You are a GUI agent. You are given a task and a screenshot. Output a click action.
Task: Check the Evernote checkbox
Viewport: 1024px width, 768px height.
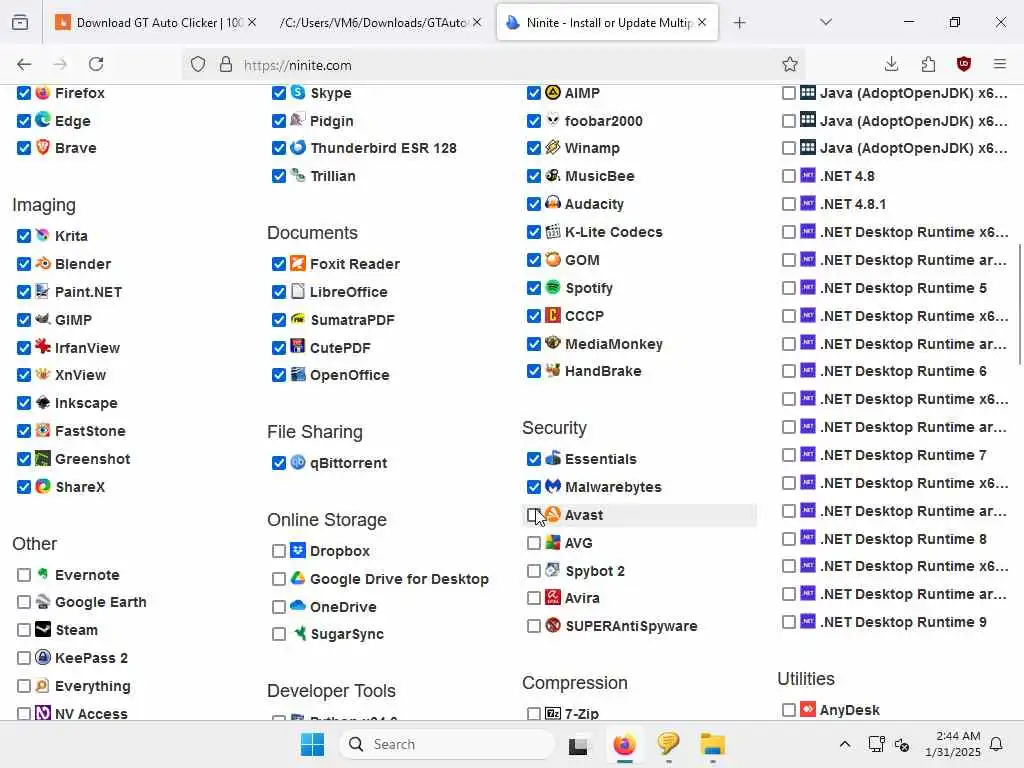[x=24, y=575]
